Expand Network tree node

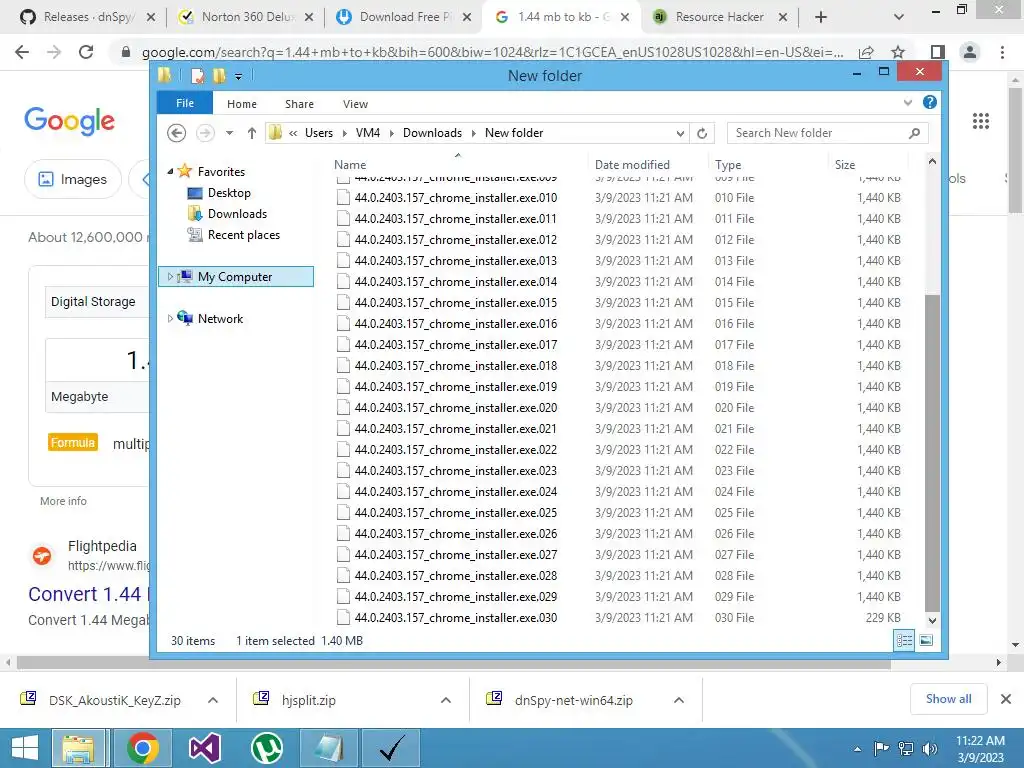[170, 319]
